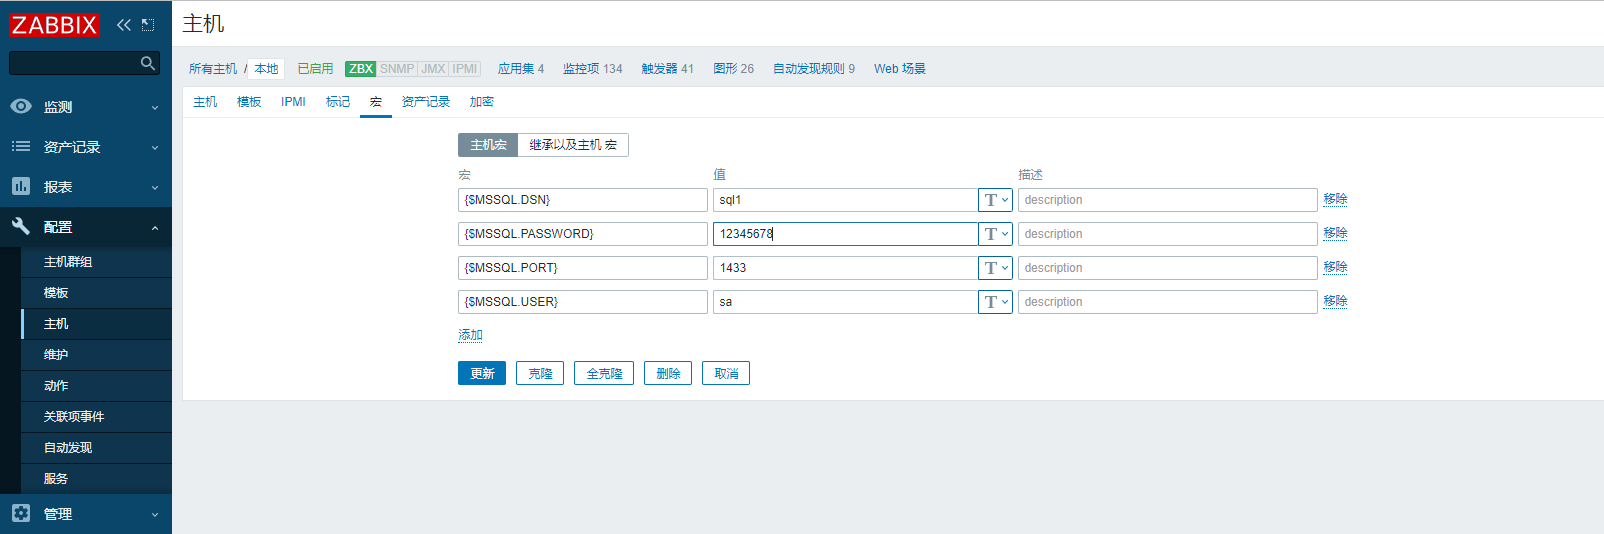Viewport: 1604px width, 534px height.
Task: Remove the {$MSSQL.USER} macro row
Action: [x=1335, y=301]
